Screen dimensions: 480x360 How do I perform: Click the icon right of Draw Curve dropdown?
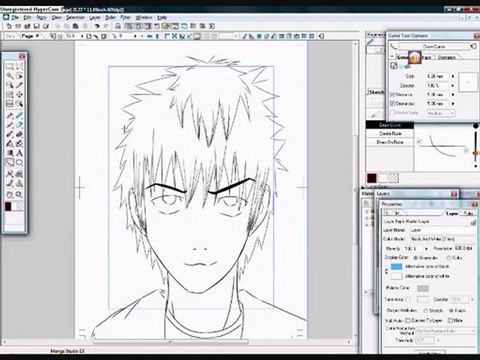[x=473, y=46]
